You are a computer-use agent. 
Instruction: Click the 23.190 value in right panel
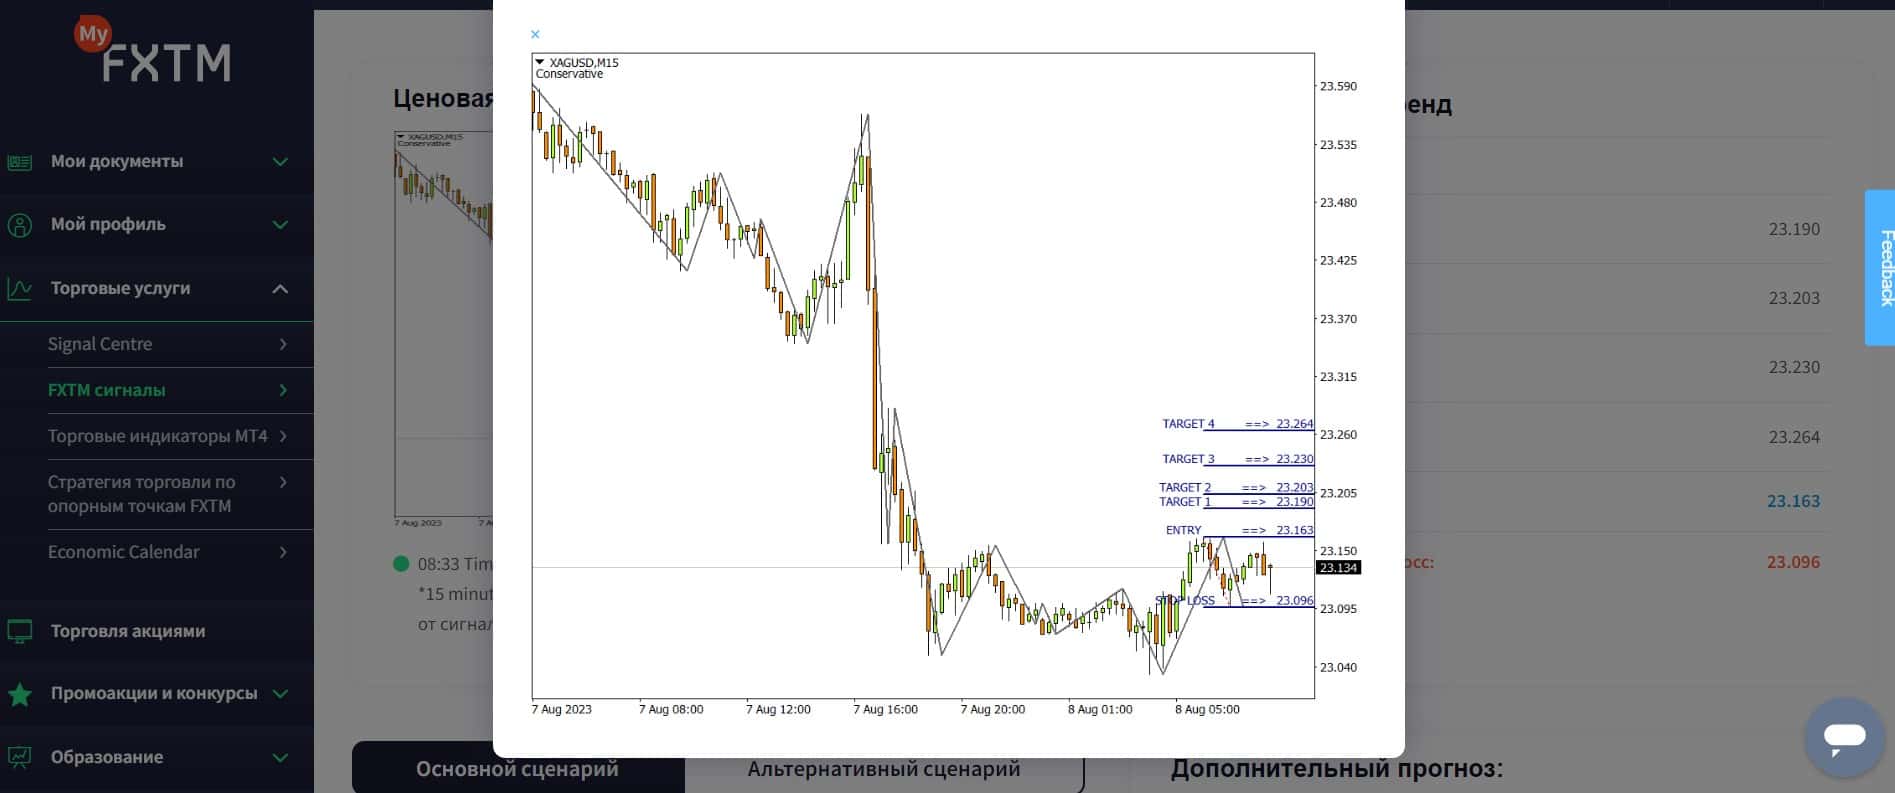point(1794,229)
